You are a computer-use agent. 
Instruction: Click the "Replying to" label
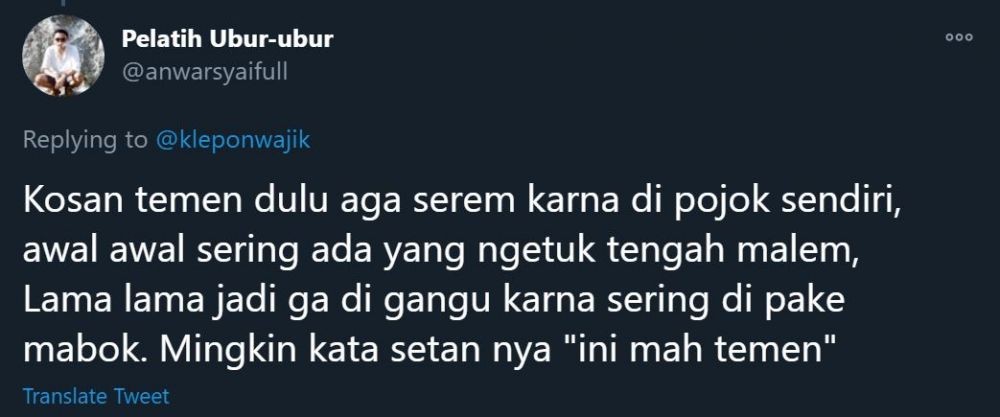tap(85, 140)
